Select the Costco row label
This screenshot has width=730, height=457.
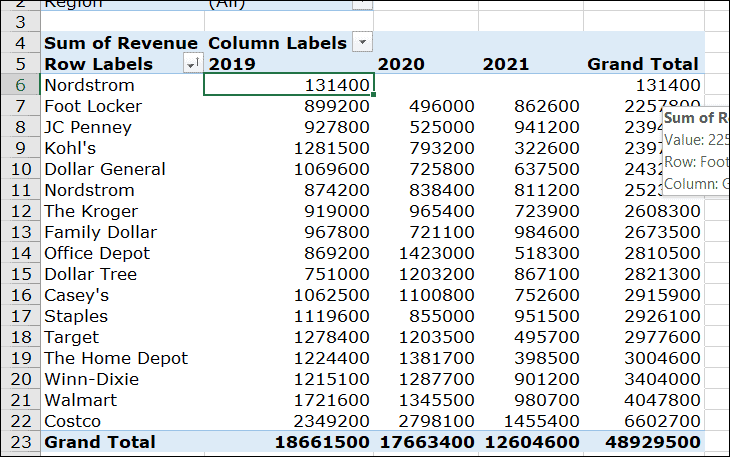click(72, 421)
